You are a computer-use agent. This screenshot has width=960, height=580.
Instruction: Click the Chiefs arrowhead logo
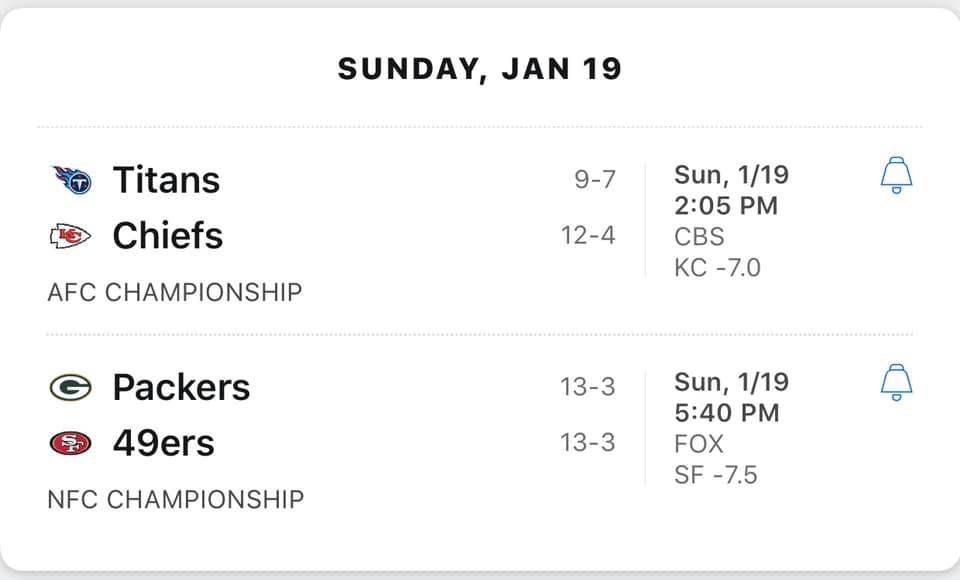(70, 236)
